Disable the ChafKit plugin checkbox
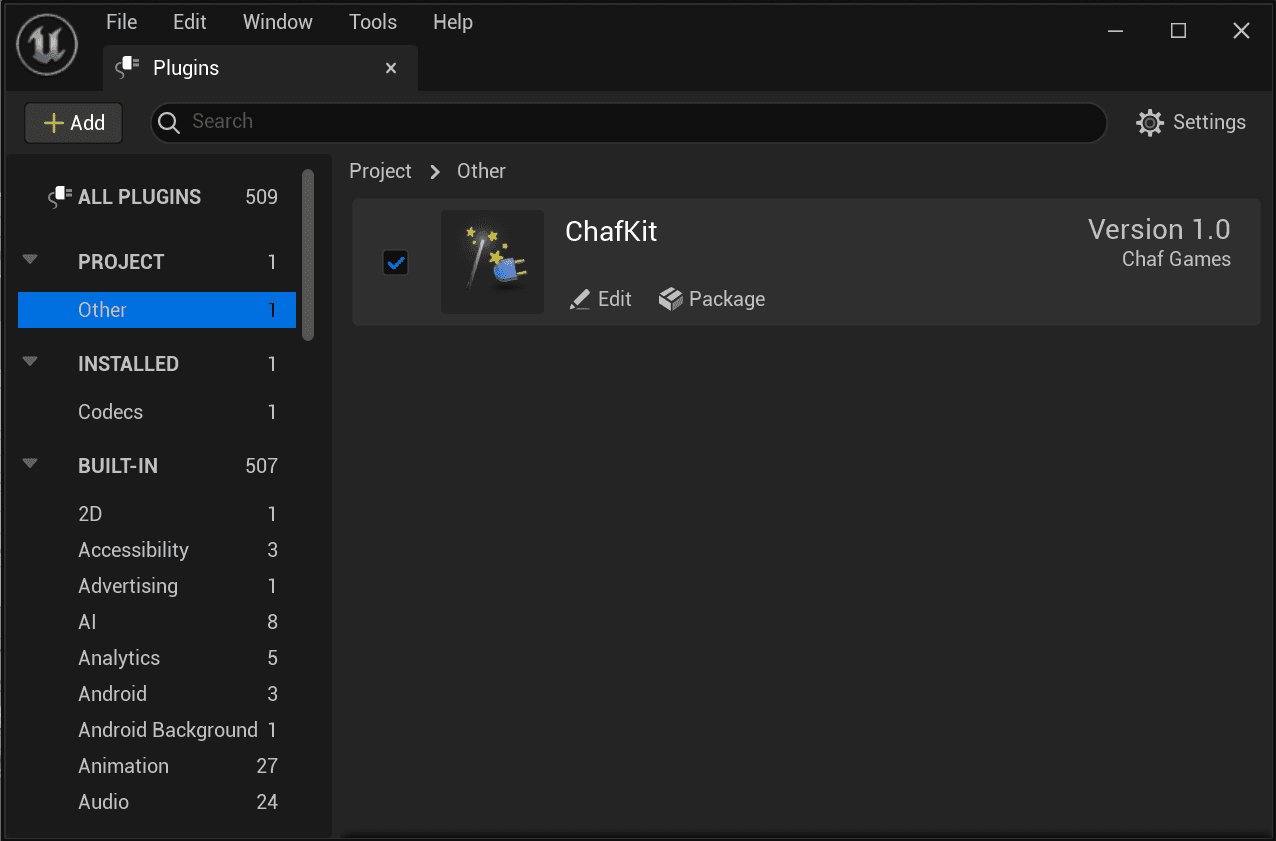 [396, 263]
